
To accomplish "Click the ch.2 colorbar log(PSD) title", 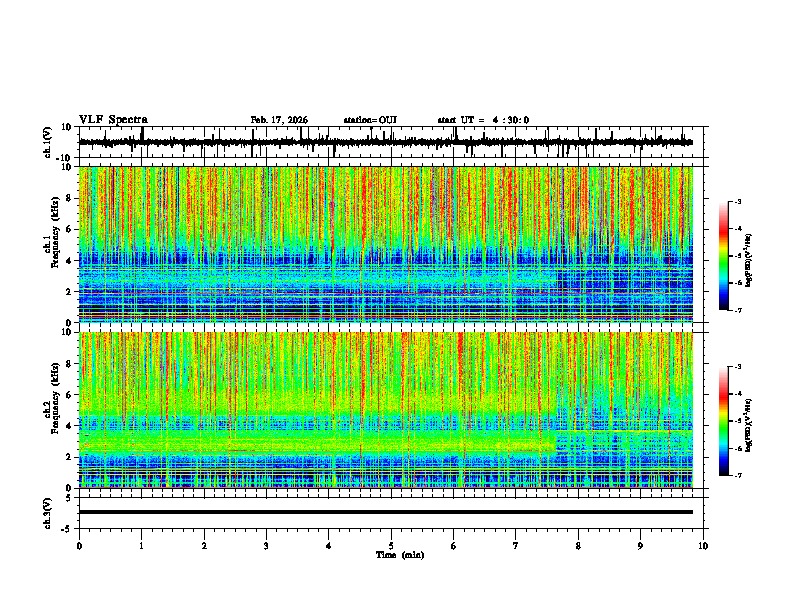I will coord(749,425).
